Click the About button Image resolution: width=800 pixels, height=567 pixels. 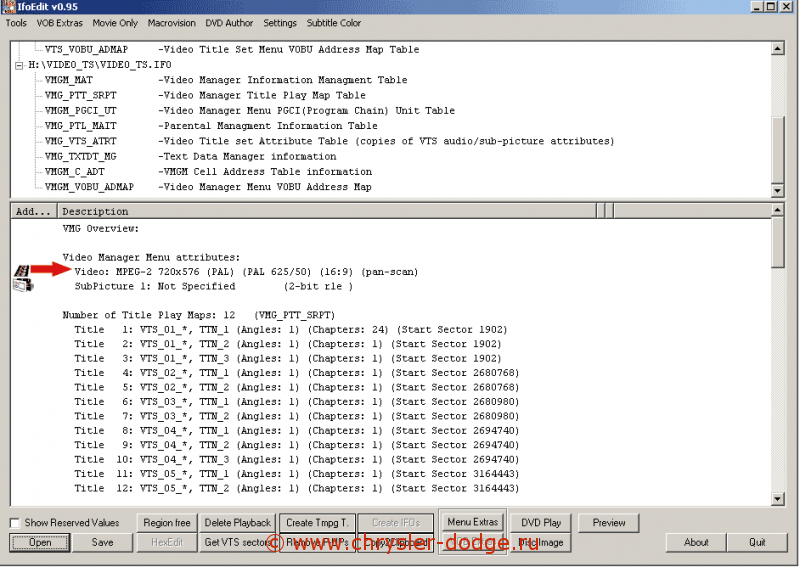696,543
